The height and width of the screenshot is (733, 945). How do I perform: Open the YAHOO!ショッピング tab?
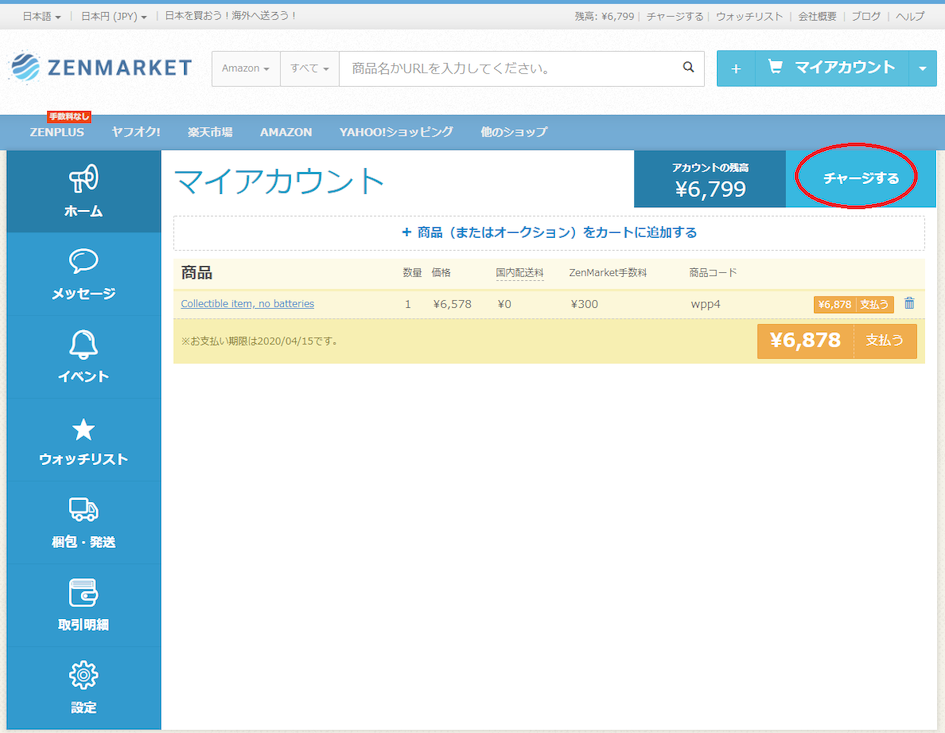point(396,132)
